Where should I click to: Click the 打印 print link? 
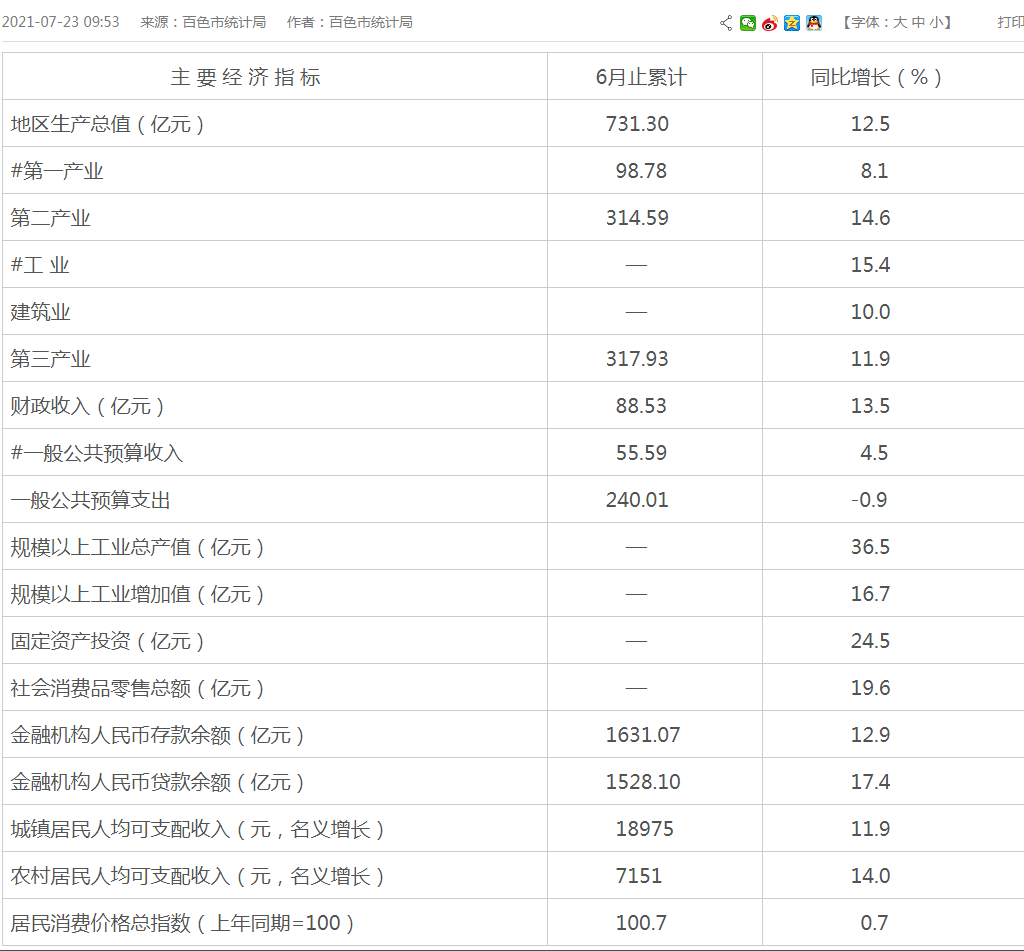pos(1010,22)
